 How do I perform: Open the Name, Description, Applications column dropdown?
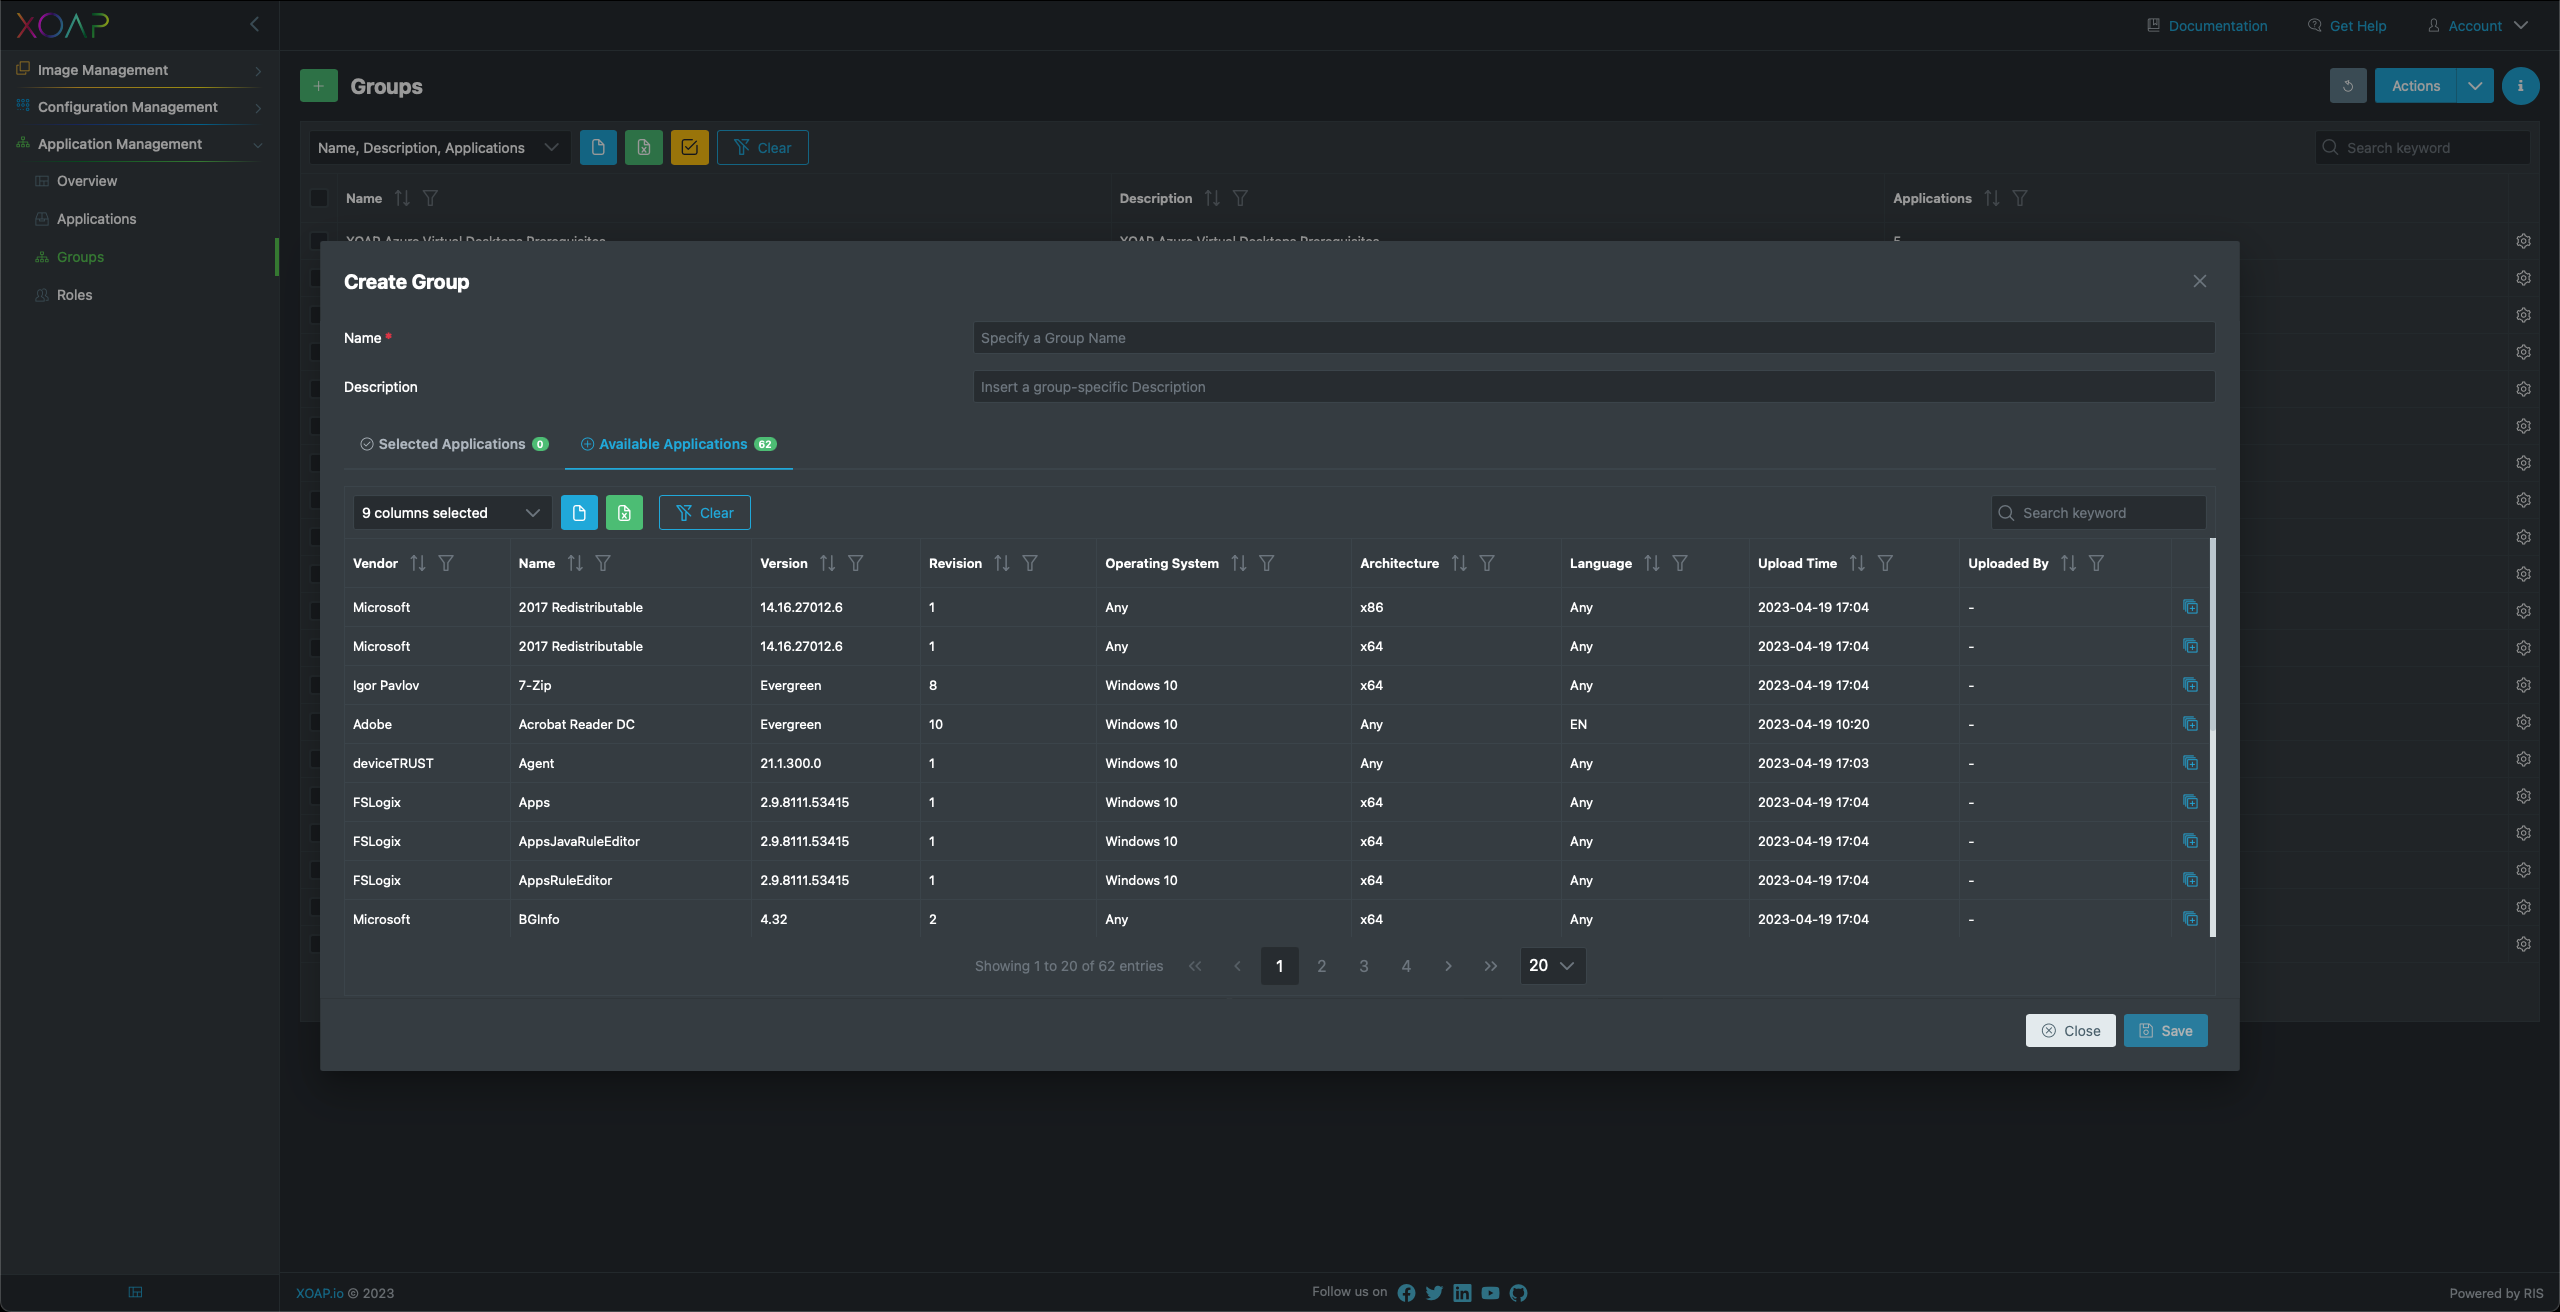439,148
